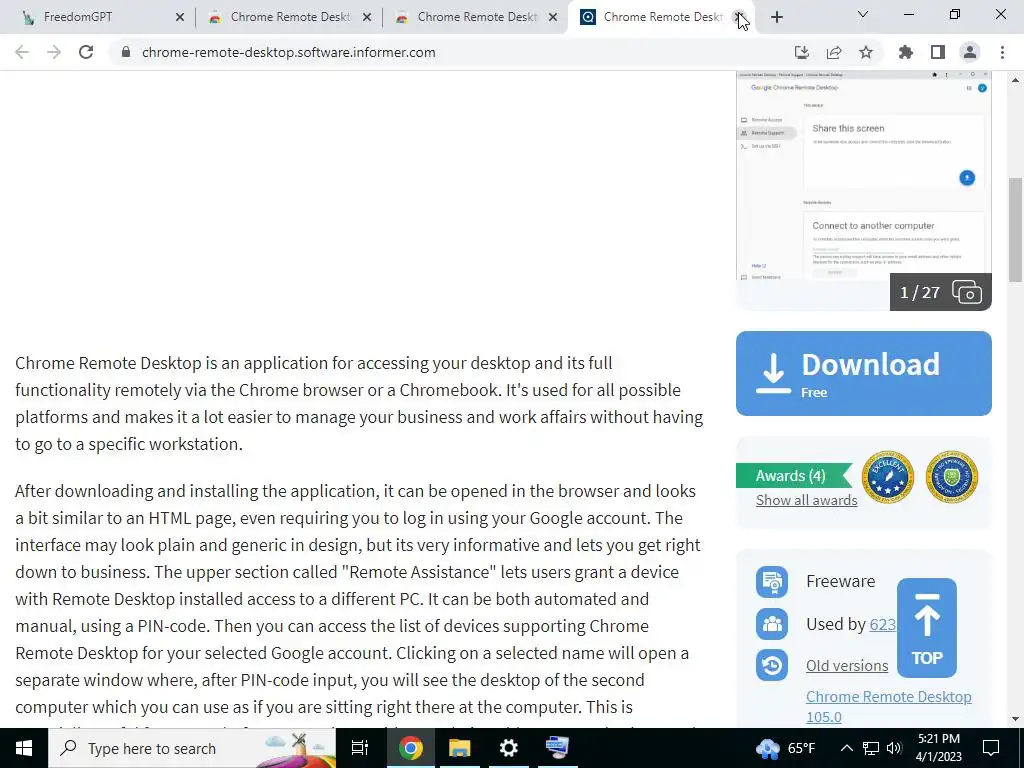Toggle the Chrome side panel
The image size is (1024, 768).
click(x=937, y=52)
